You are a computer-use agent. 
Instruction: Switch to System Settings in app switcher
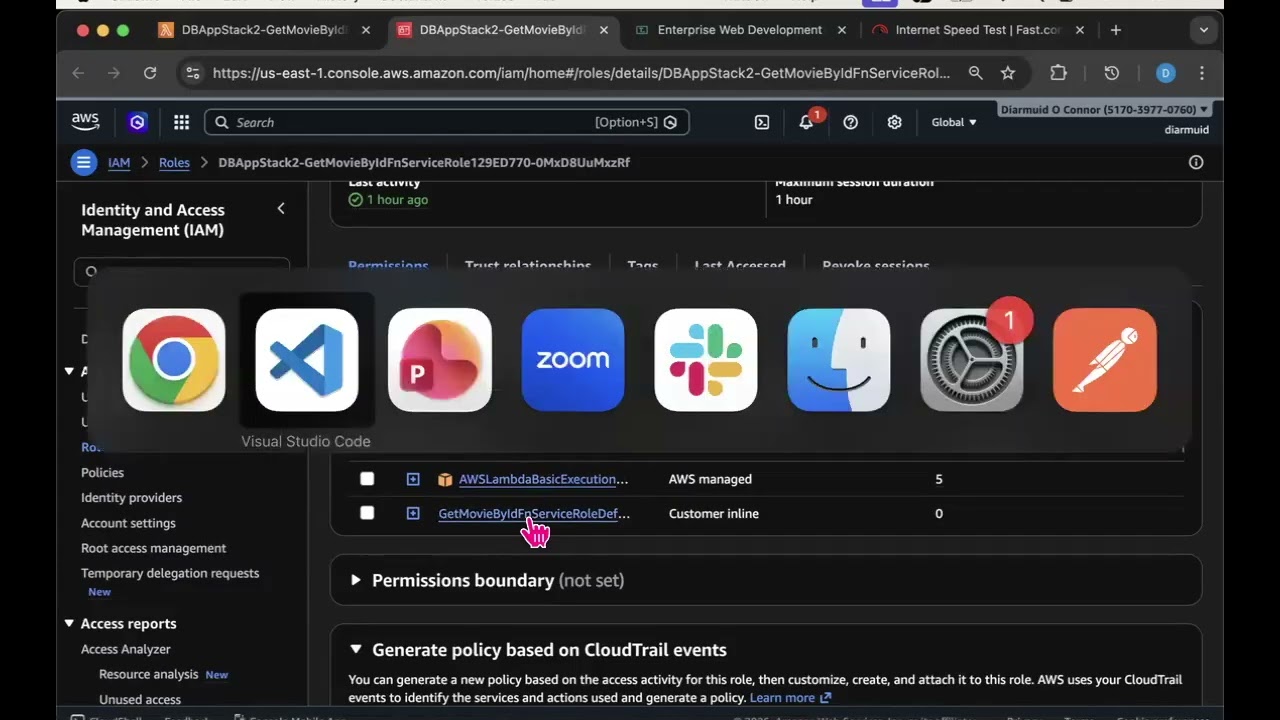click(x=972, y=360)
